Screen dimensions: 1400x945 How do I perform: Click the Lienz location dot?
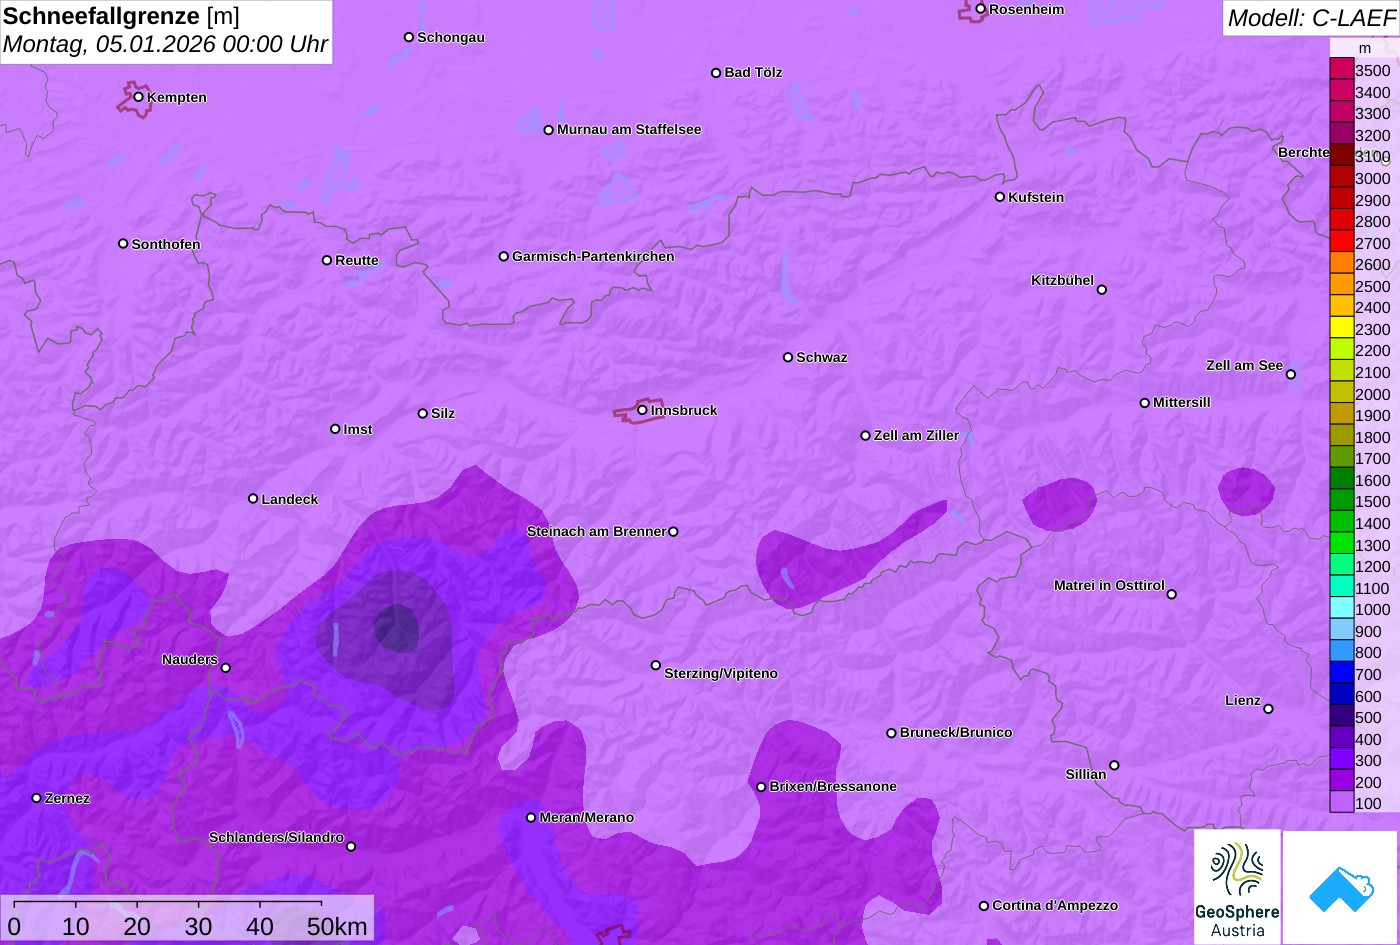[x=1268, y=709]
